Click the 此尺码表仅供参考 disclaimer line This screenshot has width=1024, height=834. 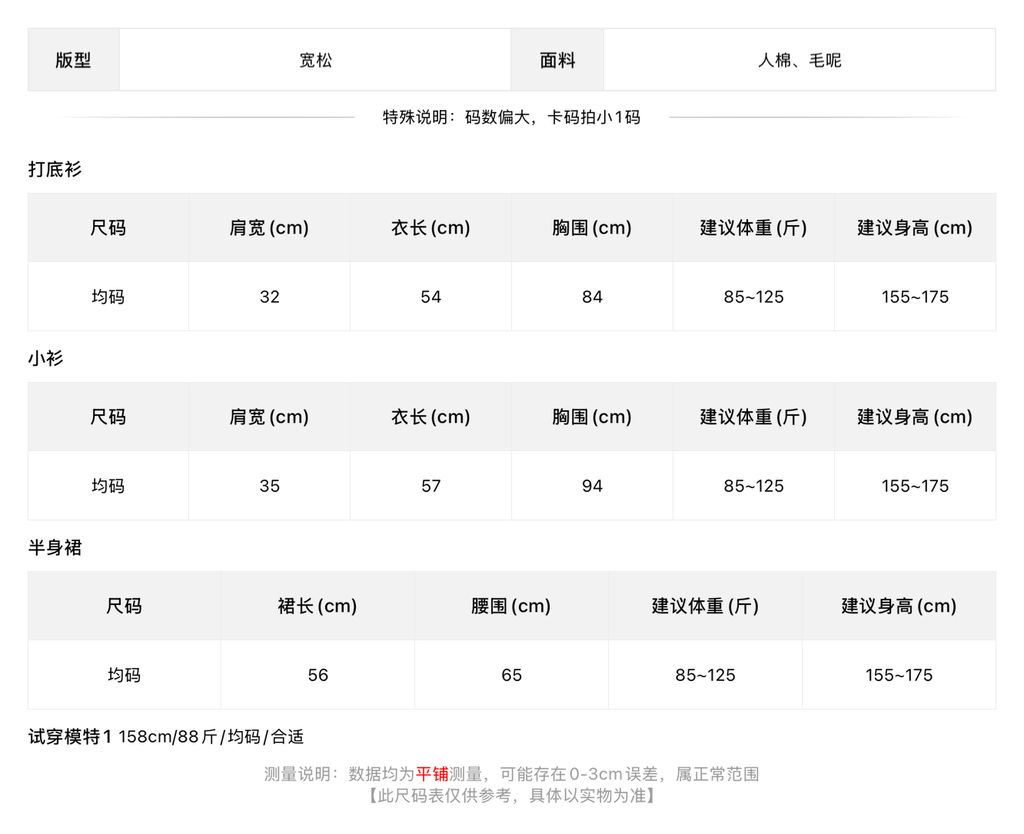511,795
